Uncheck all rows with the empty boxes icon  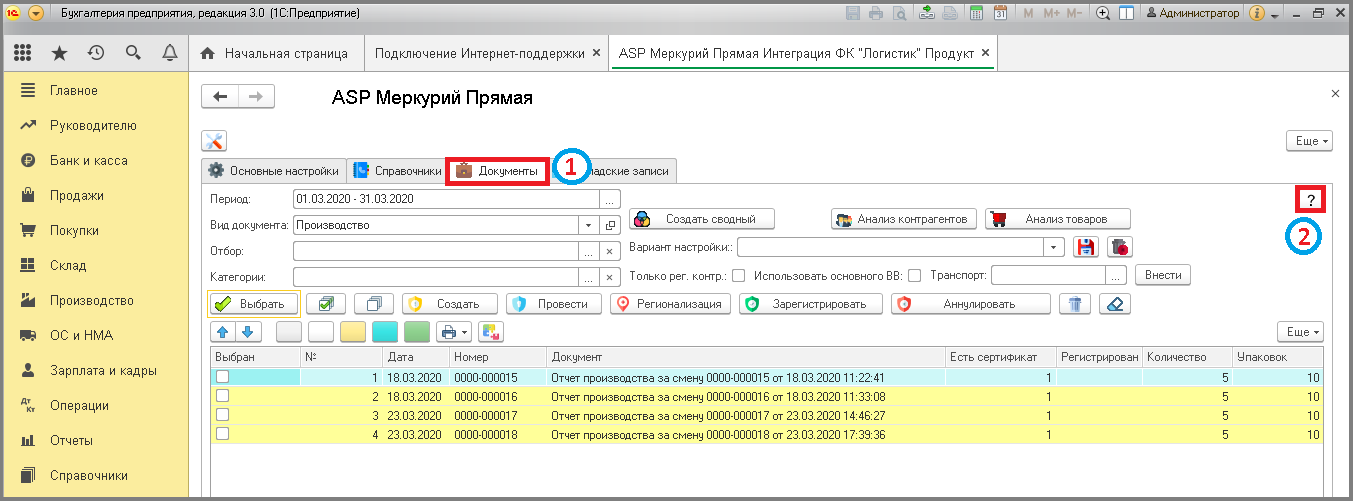(x=375, y=304)
